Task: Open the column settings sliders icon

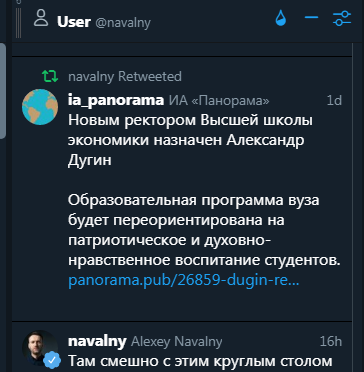Action: (342, 18)
